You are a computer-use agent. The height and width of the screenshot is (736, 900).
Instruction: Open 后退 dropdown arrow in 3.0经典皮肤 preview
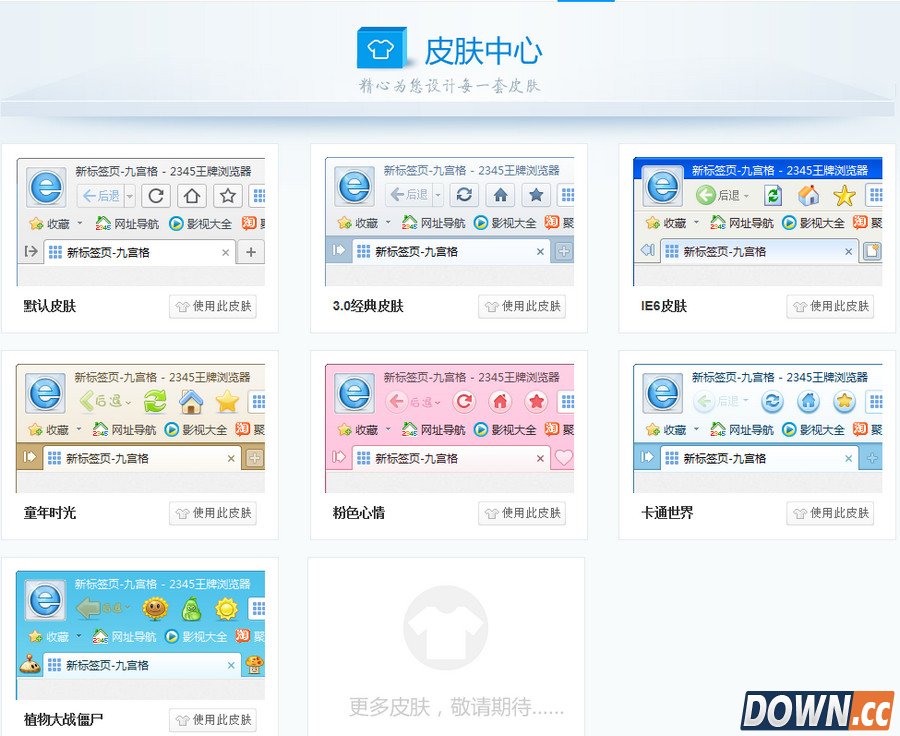click(437, 195)
